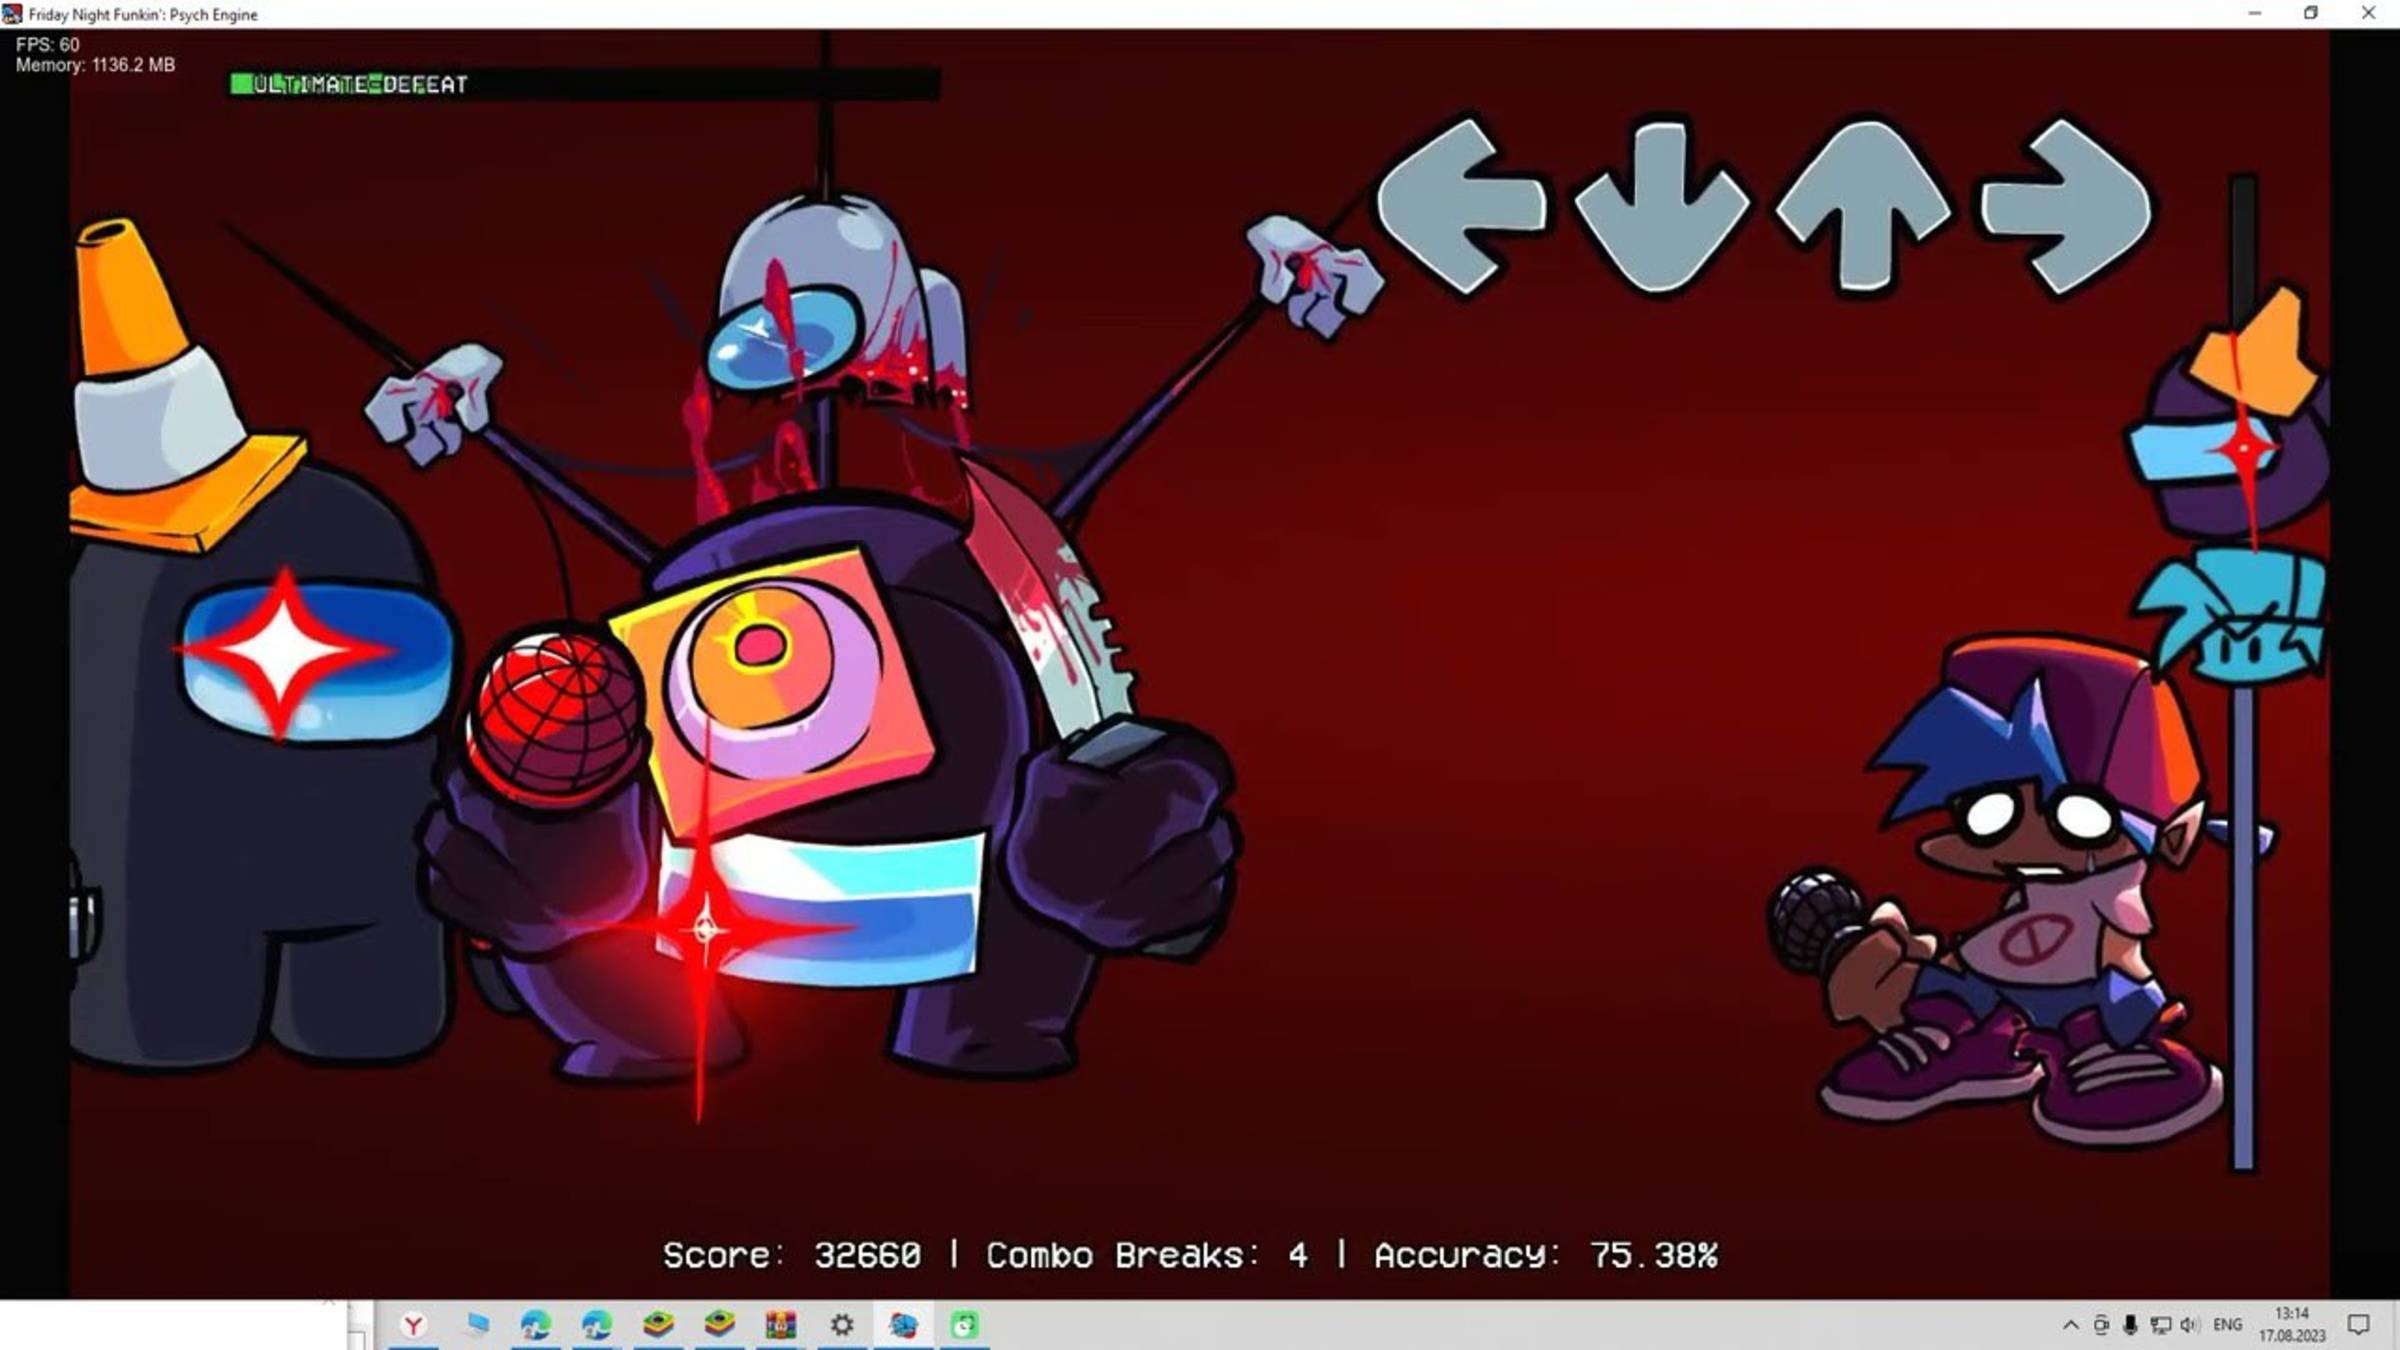The image size is (2400, 1350).
Task: Click the microphone tray icon
Action: coord(2130,1325)
